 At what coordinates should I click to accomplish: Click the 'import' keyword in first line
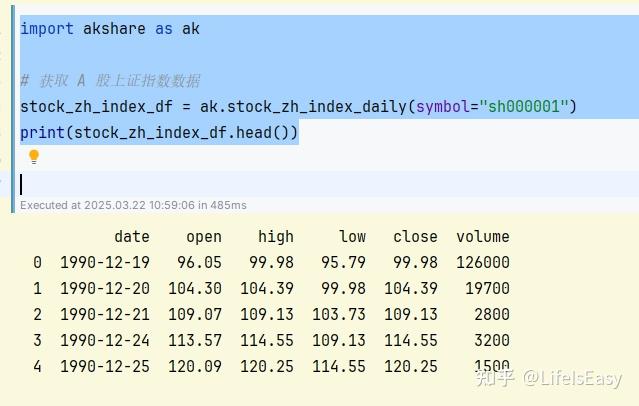[46, 29]
